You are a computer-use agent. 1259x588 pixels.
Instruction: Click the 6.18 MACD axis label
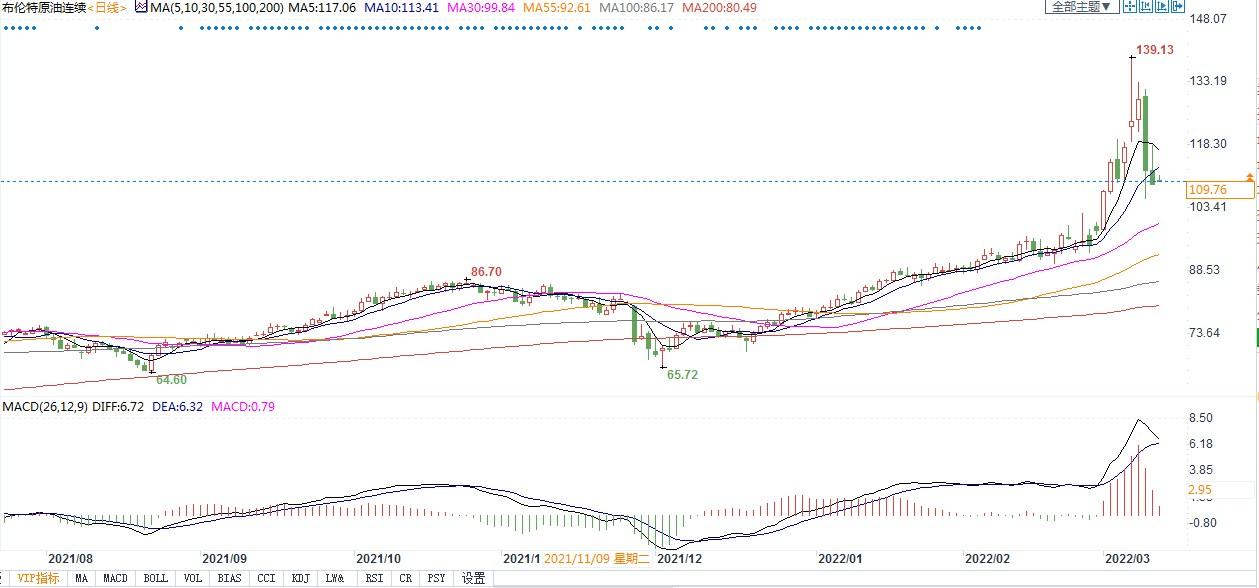[x=1200, y=444]
